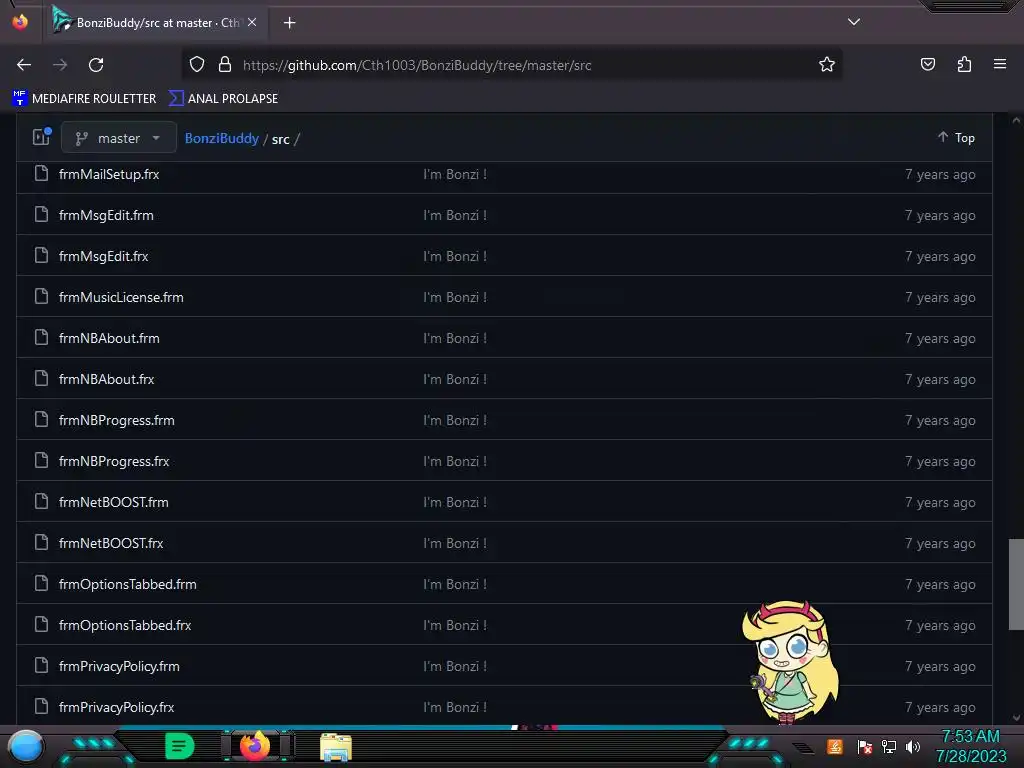The width and height of the screenshot is (1024, 768).
Task: Open frmNBProgress.frx file
Action: pos(114,462)
